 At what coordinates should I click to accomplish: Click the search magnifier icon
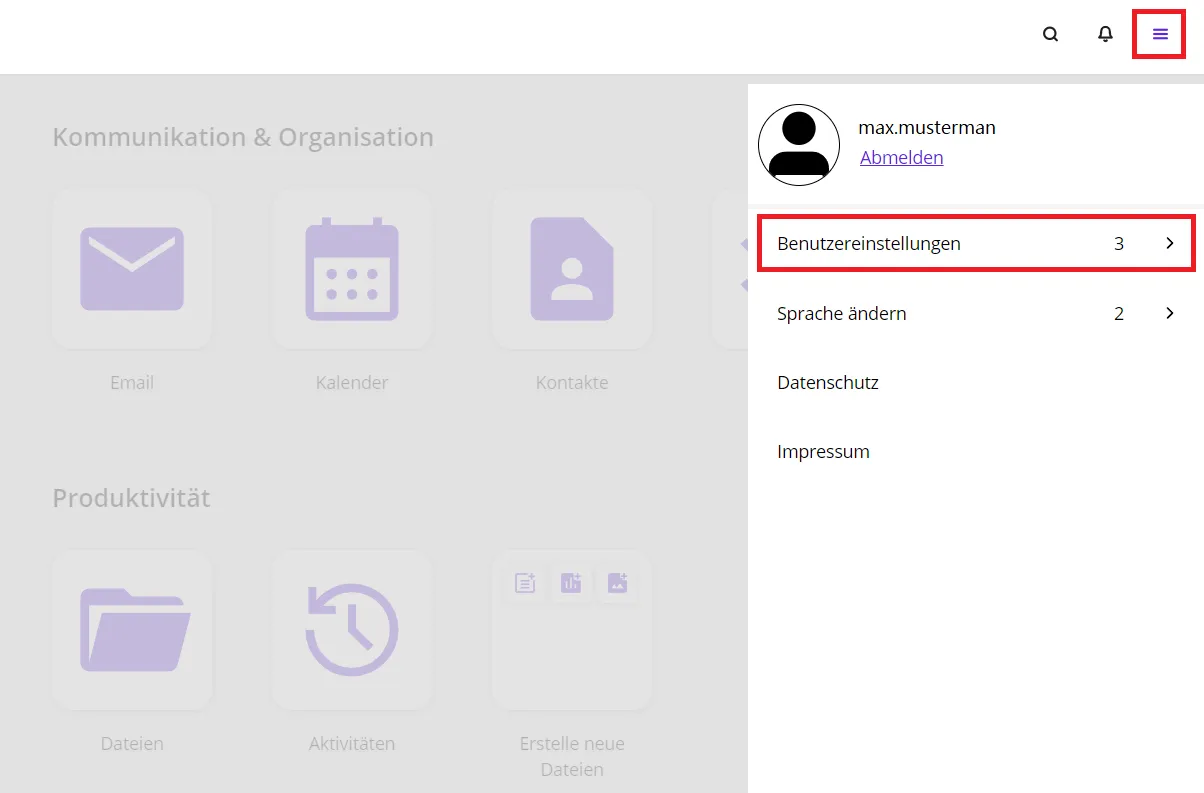(x=1050, y=34)
